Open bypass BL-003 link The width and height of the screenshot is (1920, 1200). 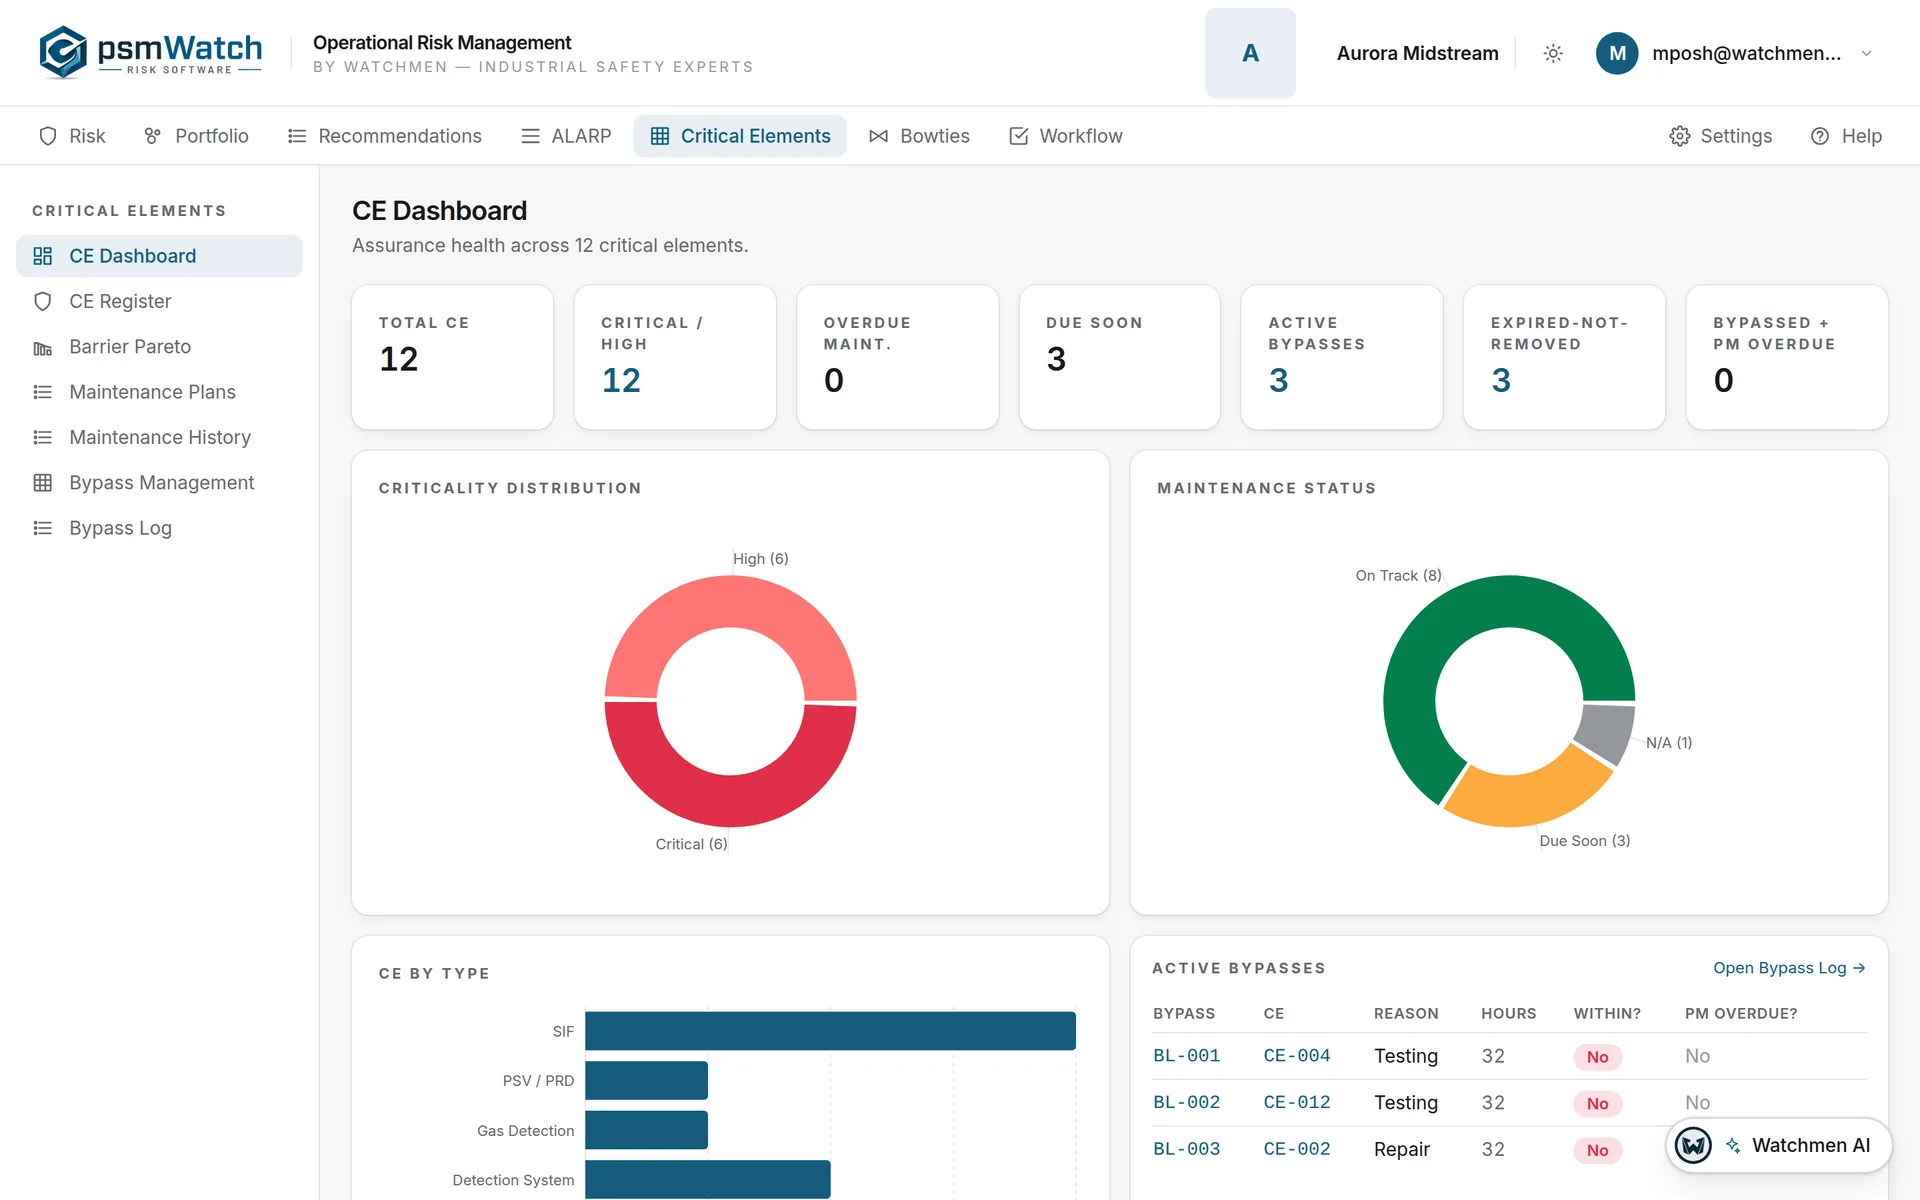click(x=1186, y=1149)
